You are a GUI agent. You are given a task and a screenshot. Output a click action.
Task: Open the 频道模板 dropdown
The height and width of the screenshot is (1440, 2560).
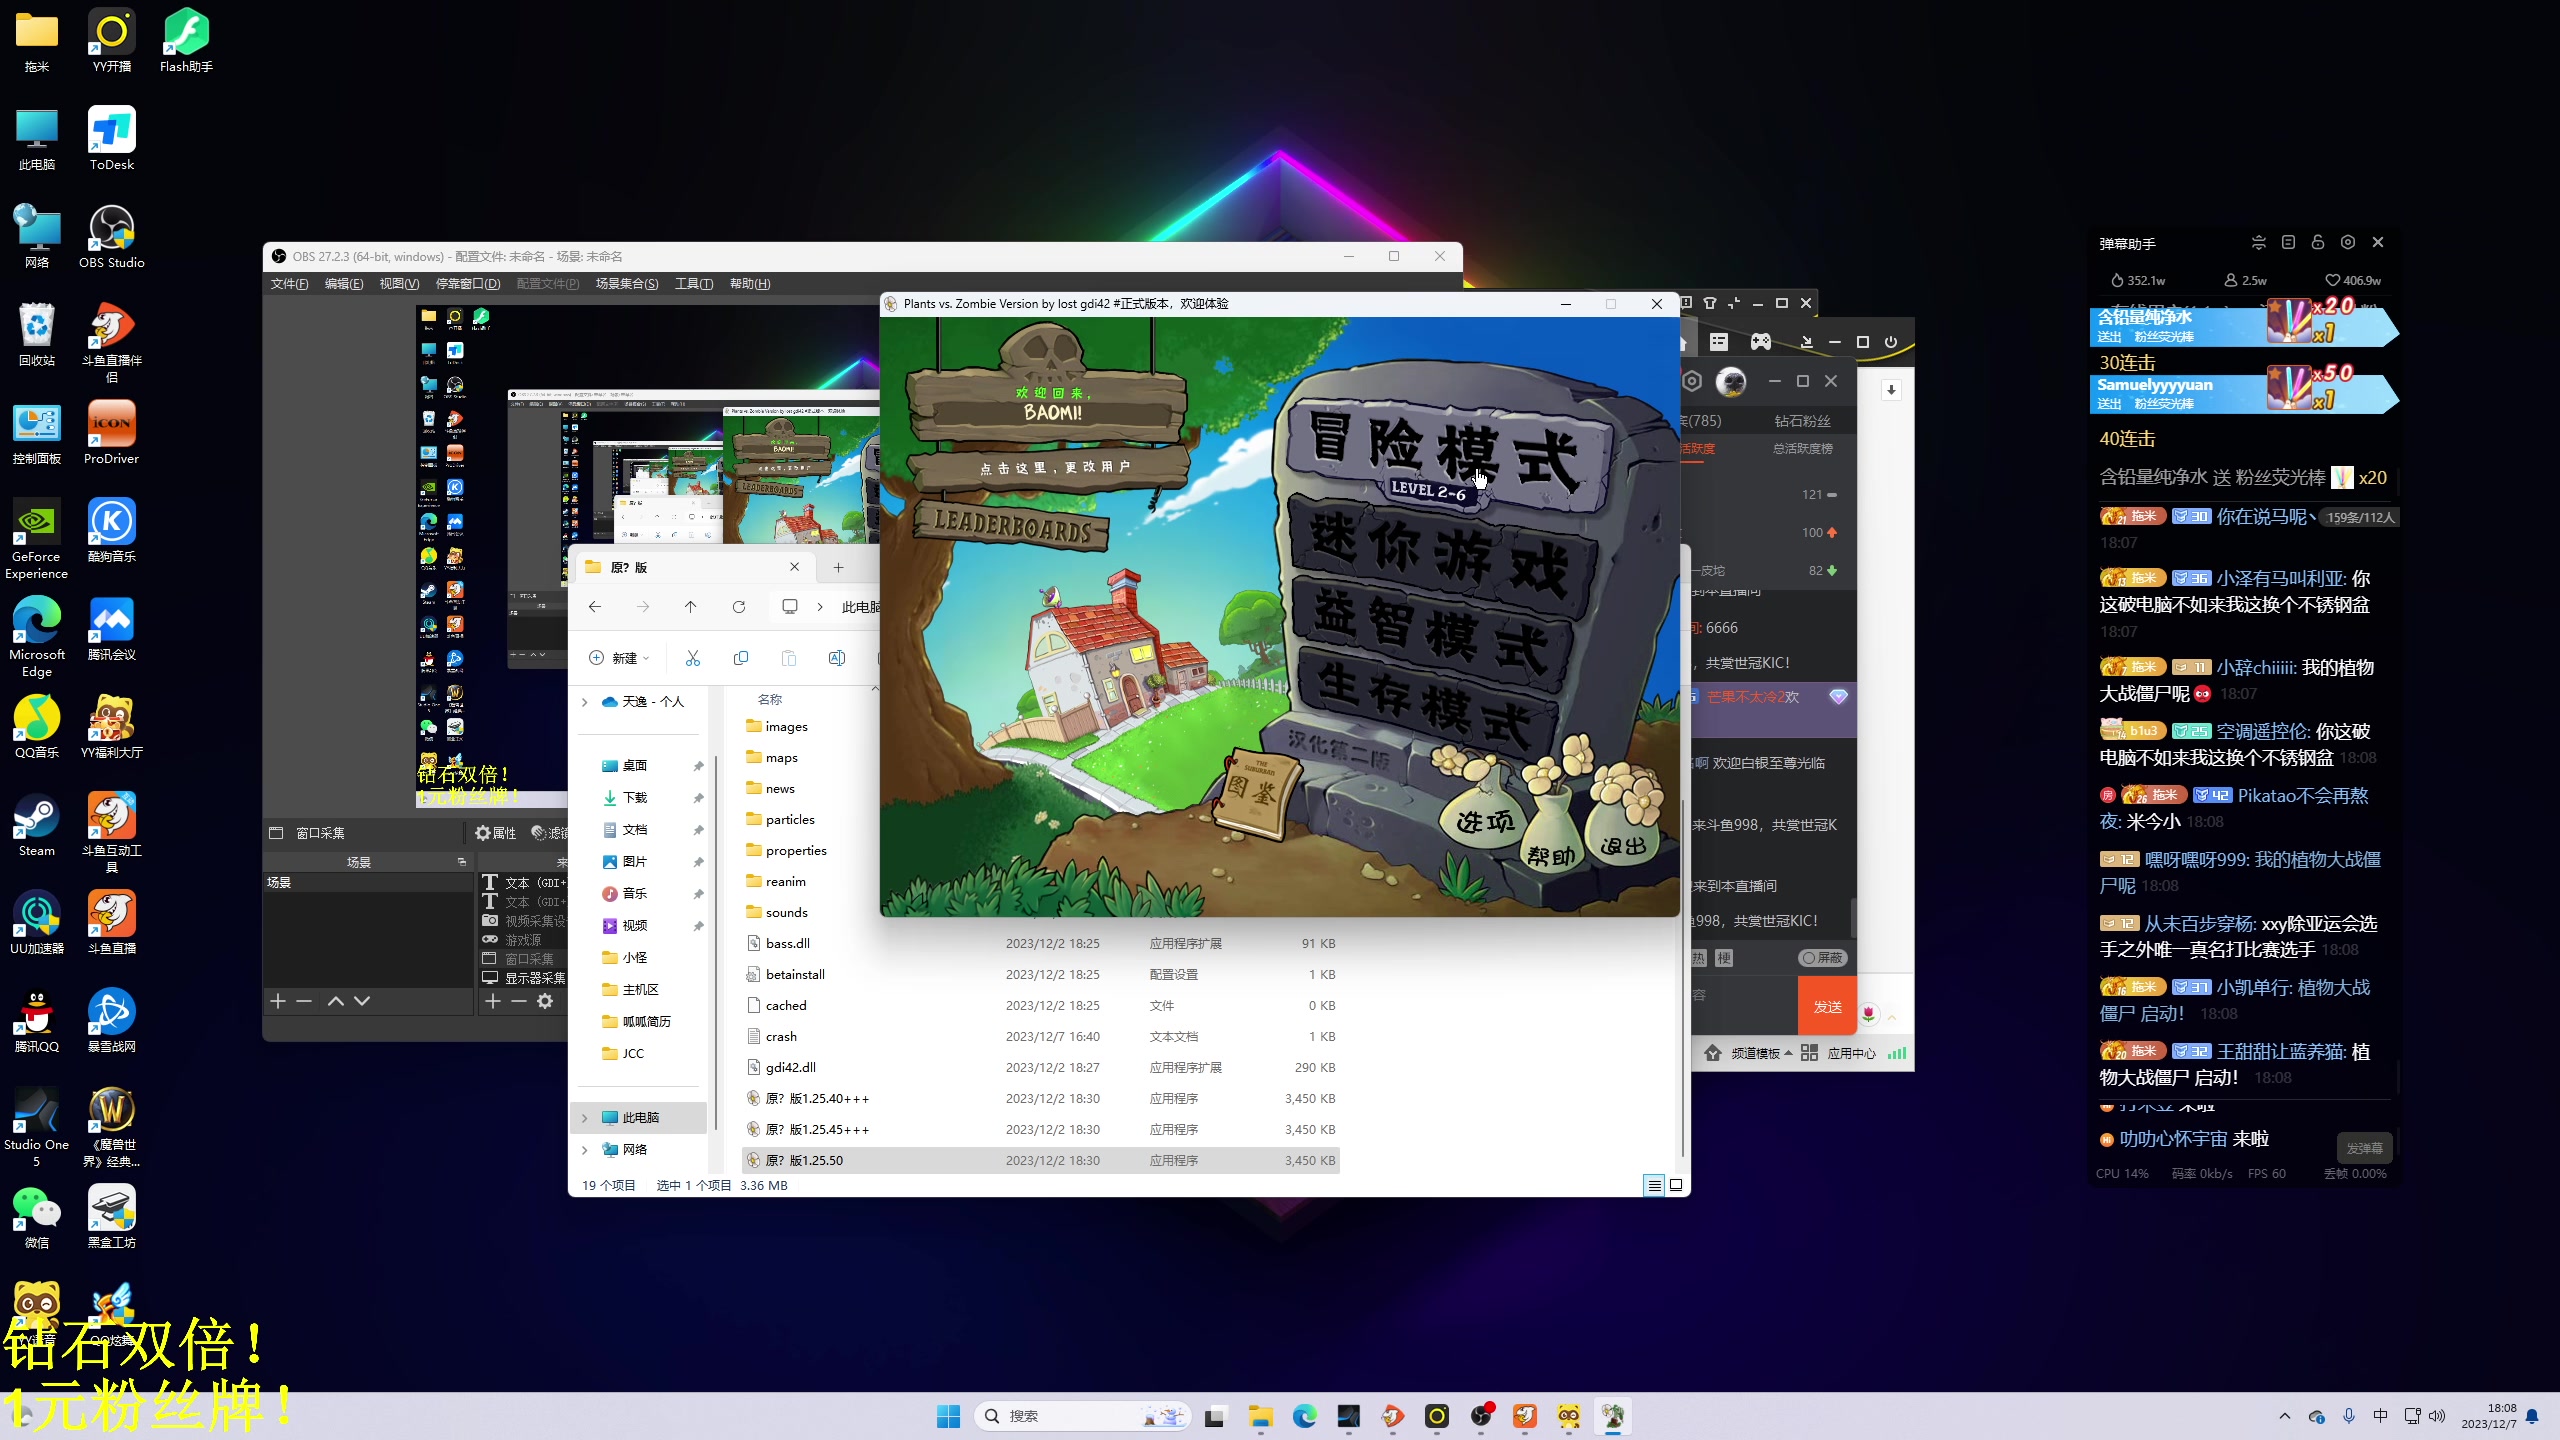coord(1762,1054)
